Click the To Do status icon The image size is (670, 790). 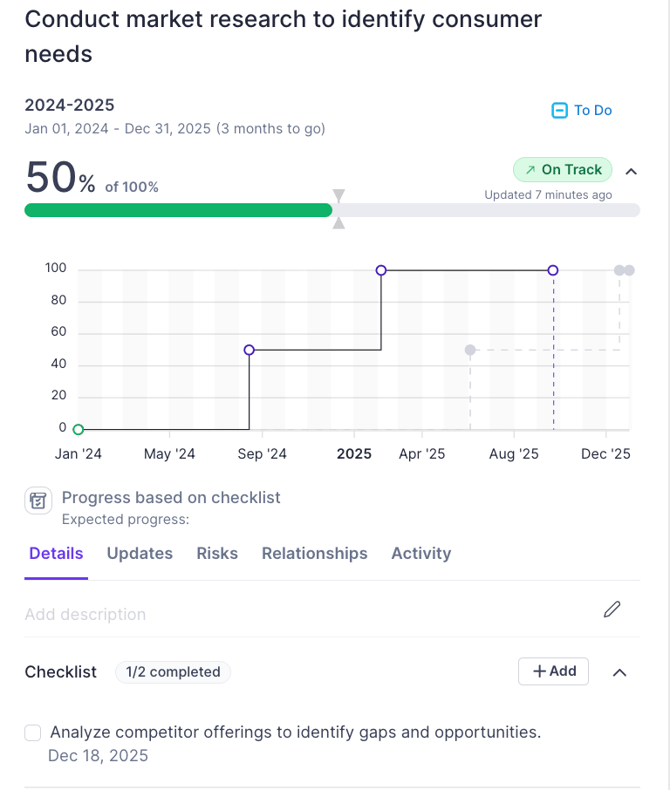(x=560, y=110)
